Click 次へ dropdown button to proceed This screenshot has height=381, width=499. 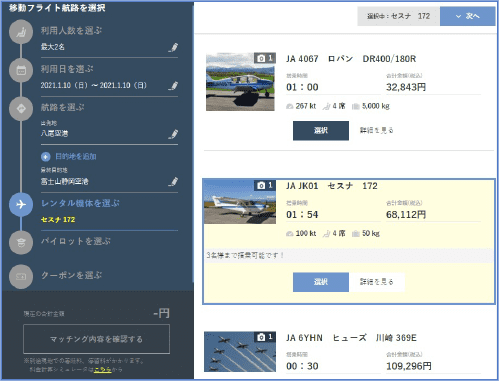(x=467, y=16)
